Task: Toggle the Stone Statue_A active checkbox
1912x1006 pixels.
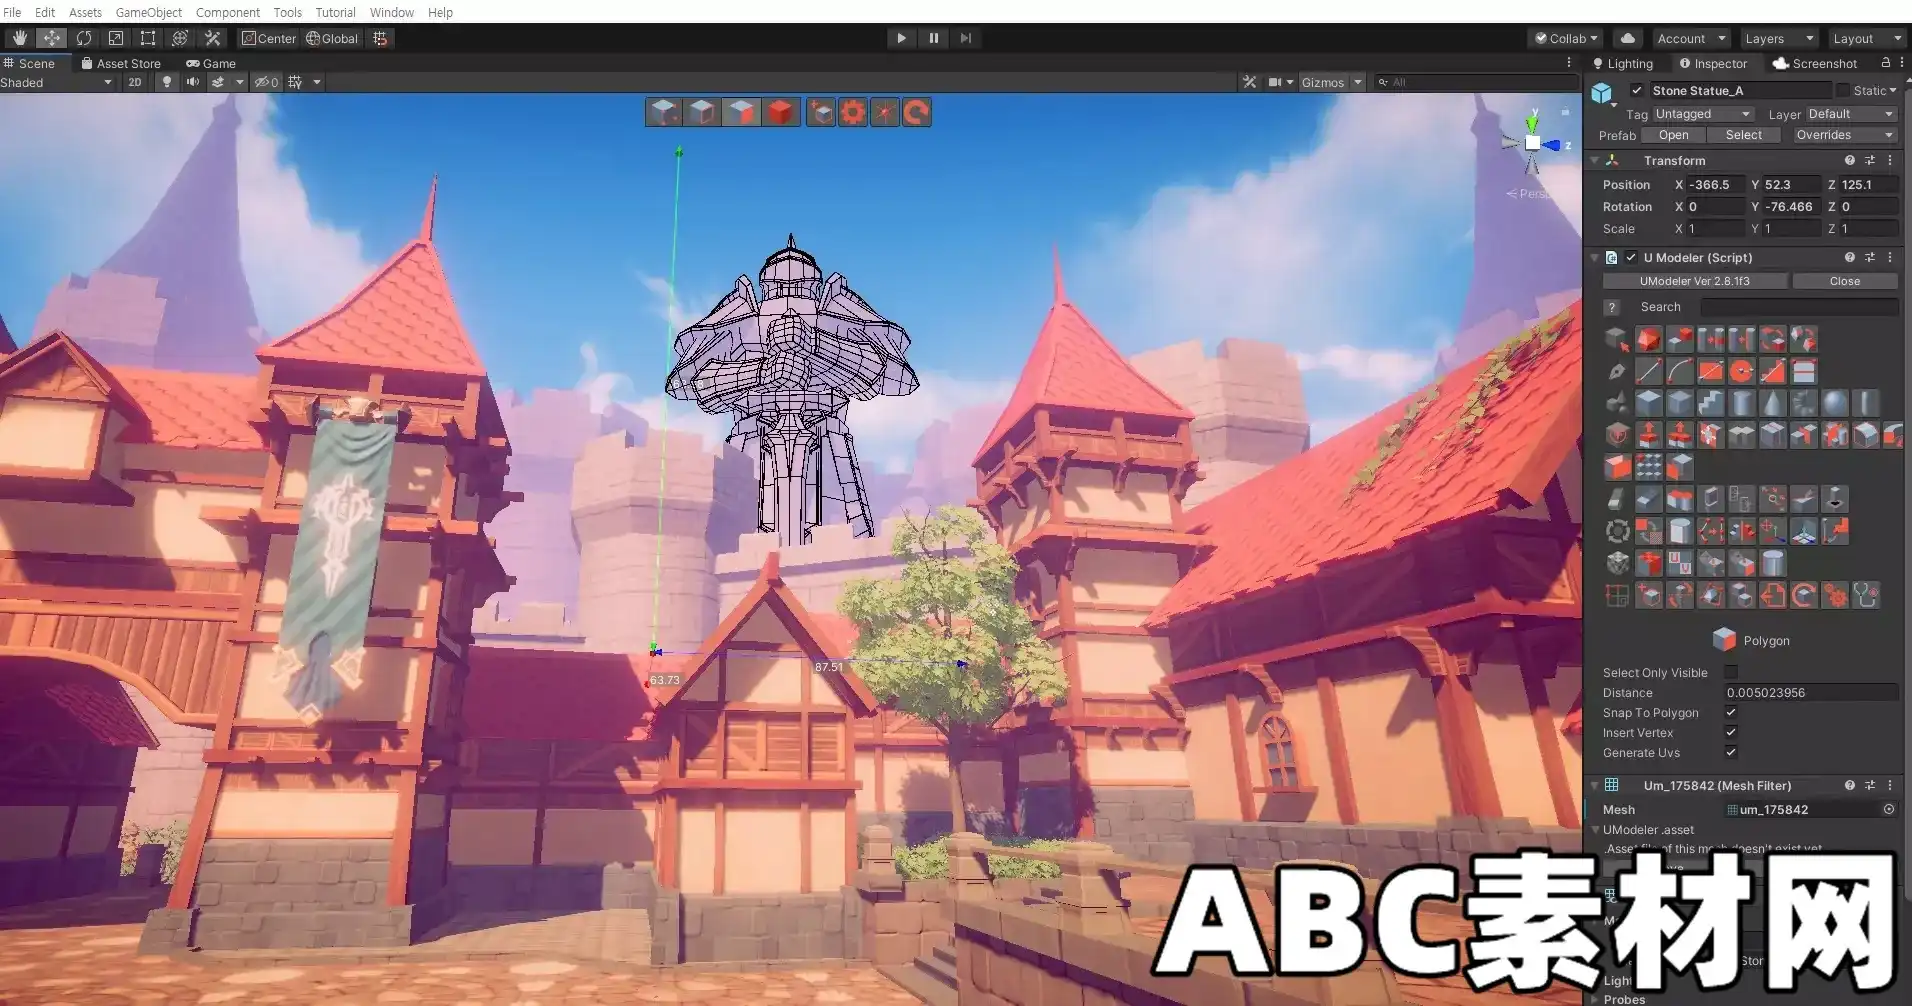Action: coord(1637,90)
